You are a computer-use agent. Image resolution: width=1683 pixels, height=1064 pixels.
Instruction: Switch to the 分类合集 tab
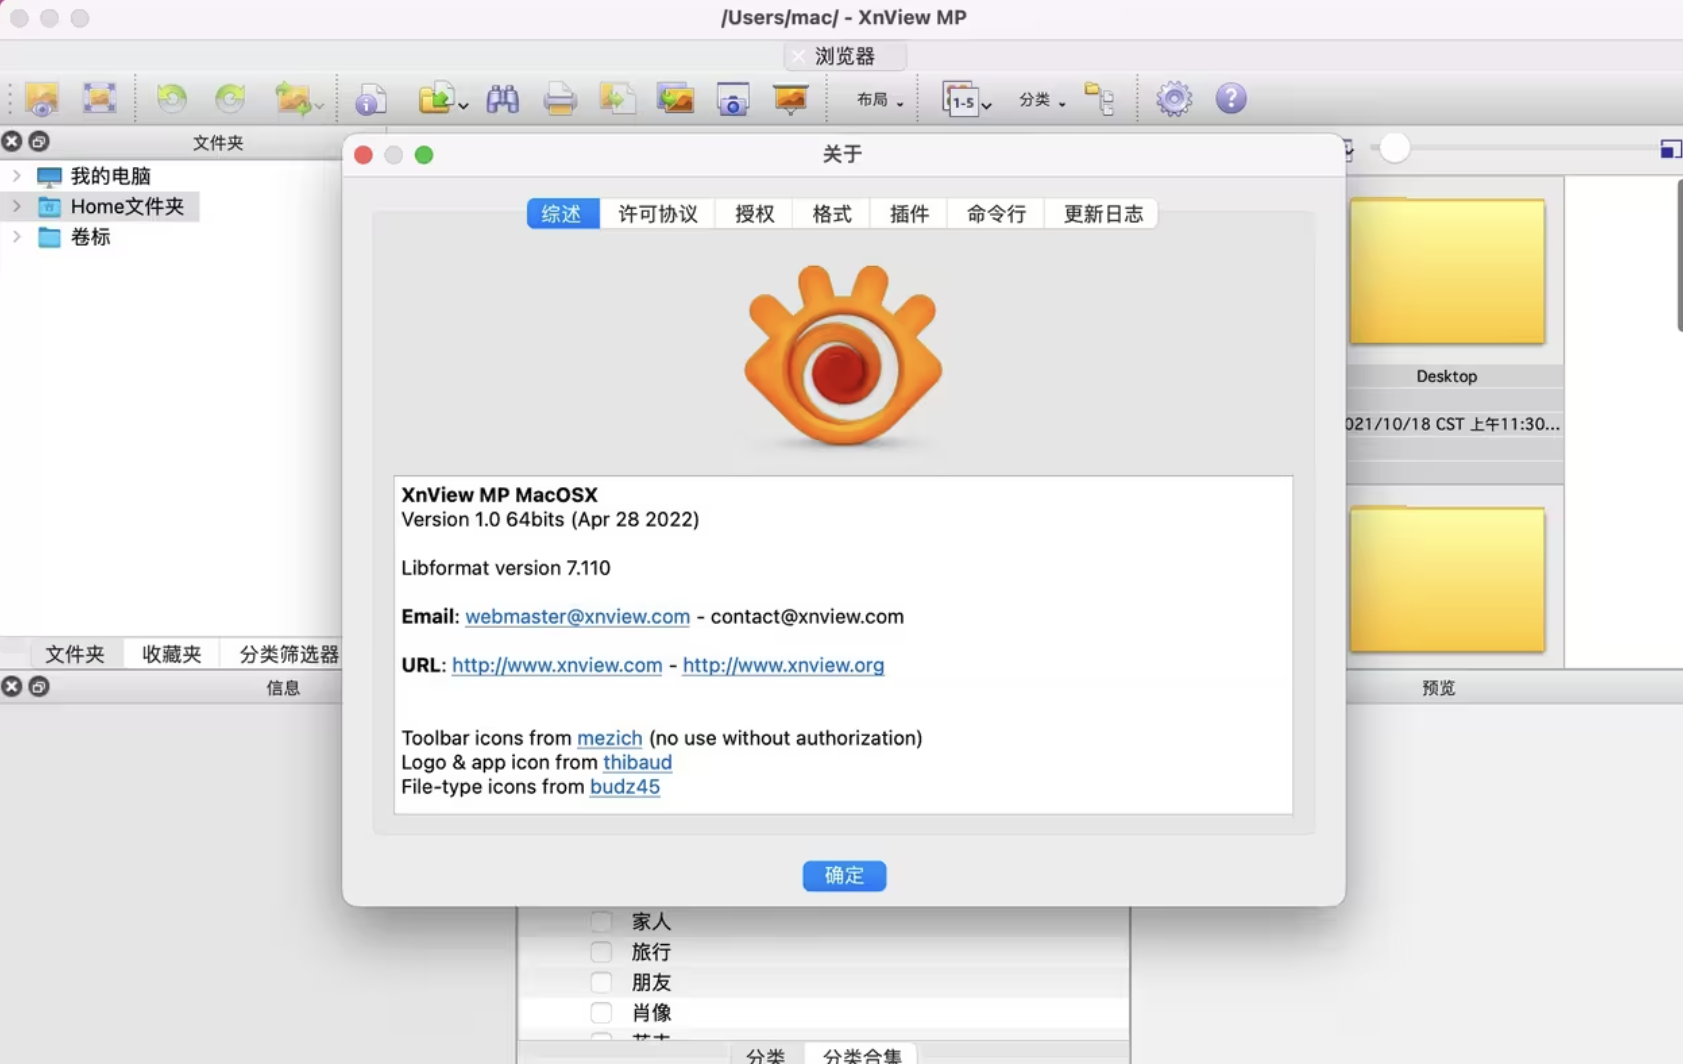pyautogui.click(x=862, y=1055)
